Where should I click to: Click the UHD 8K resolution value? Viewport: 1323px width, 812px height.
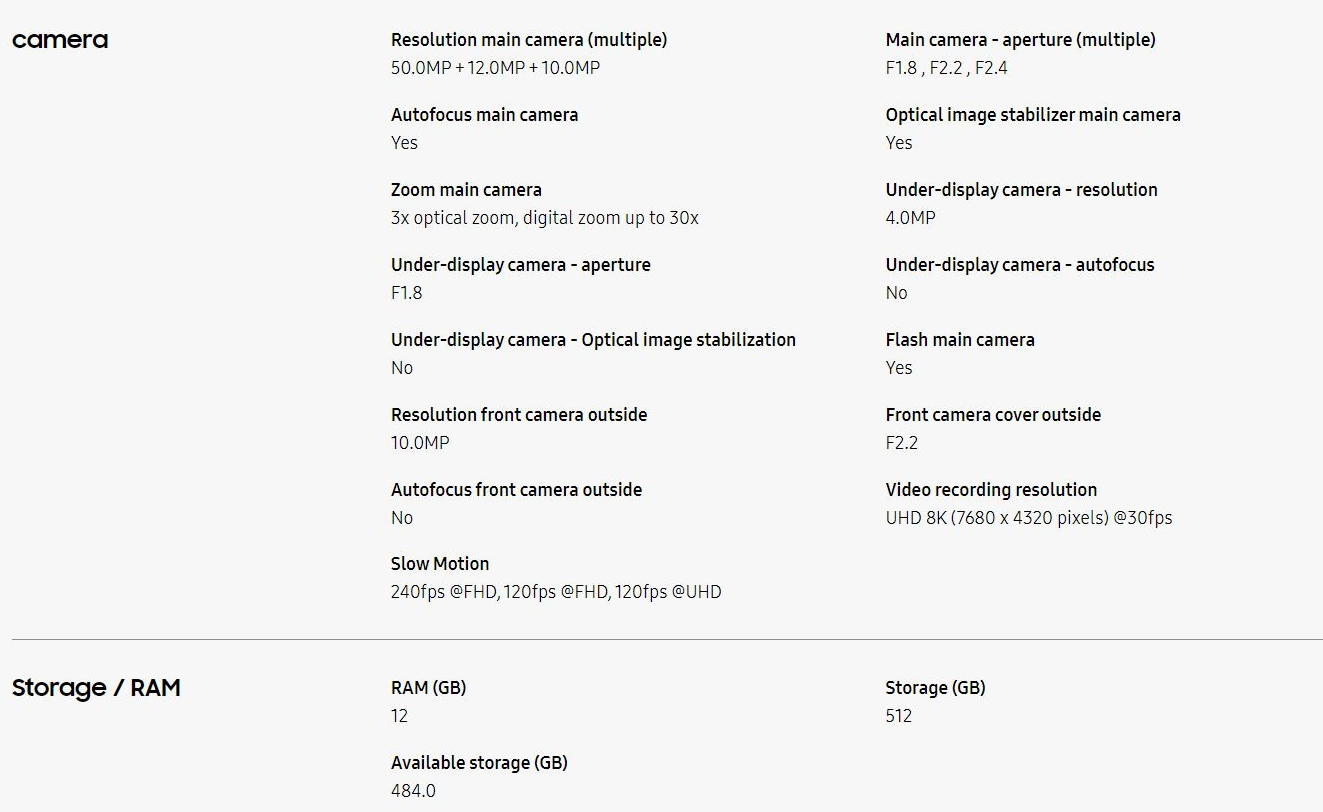click(x=1029, y=518)
